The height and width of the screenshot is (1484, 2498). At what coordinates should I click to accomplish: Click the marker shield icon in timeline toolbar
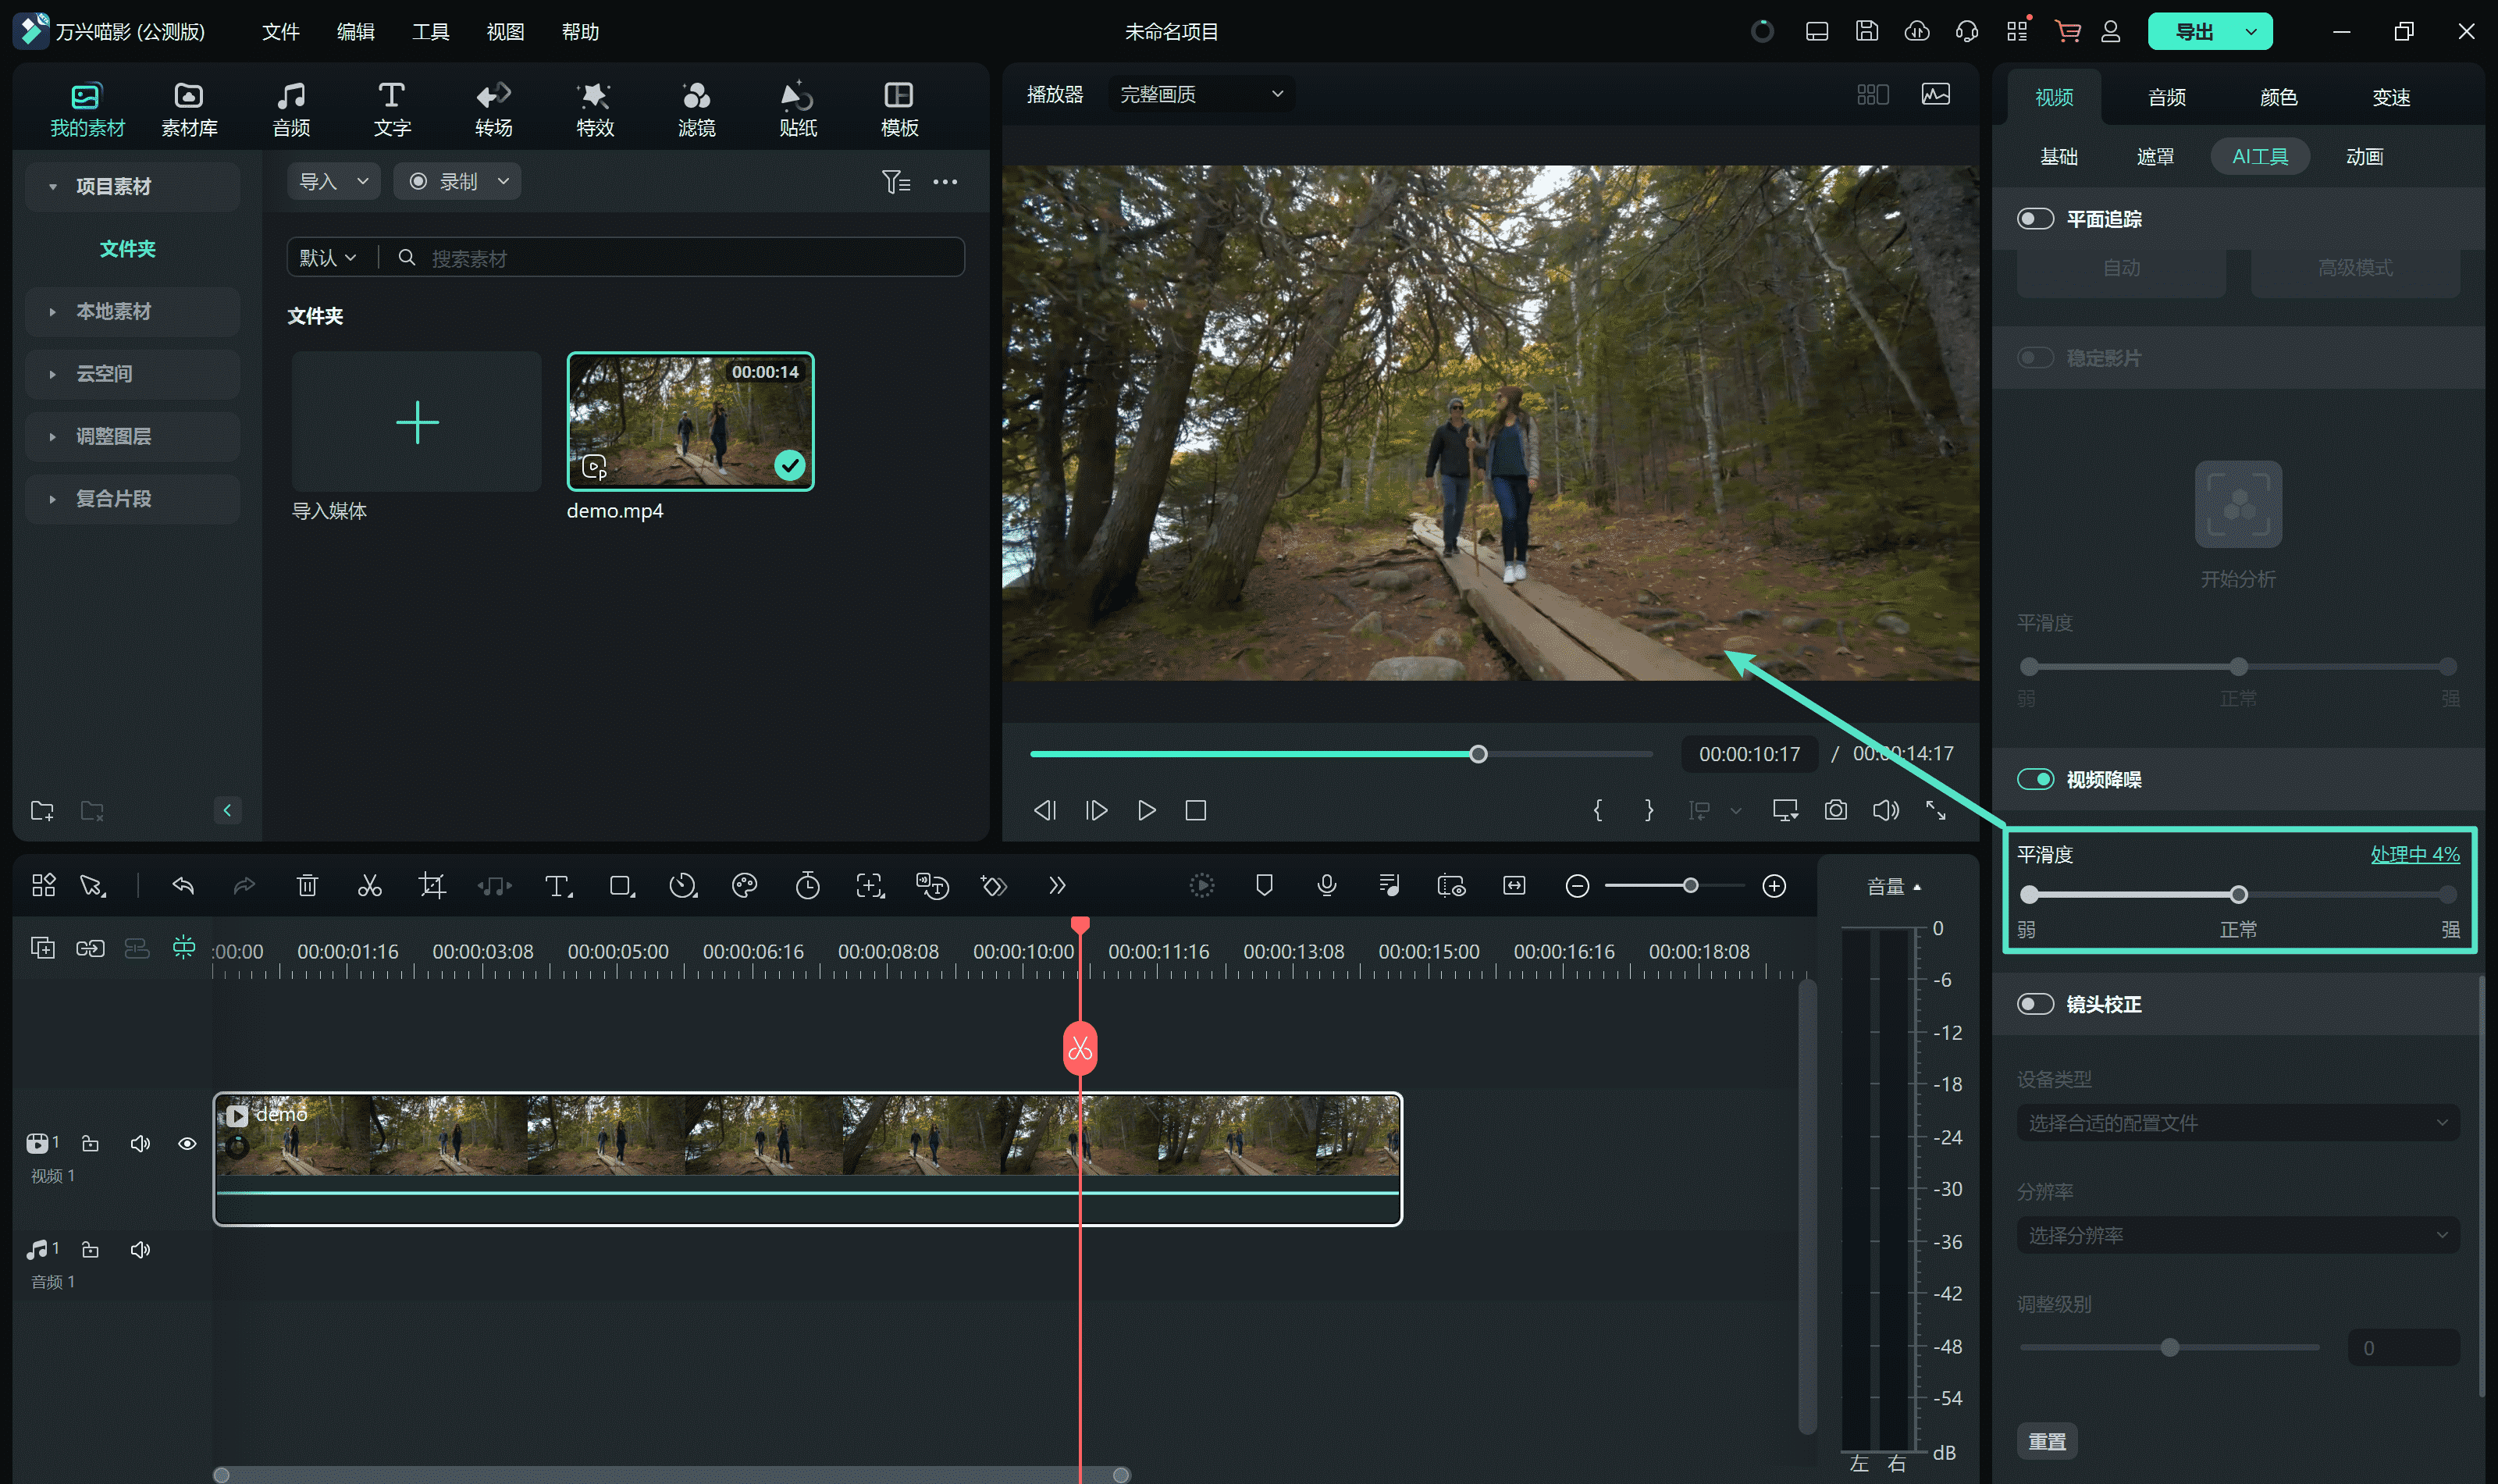pyautogui.click(x=1264, y=886)
